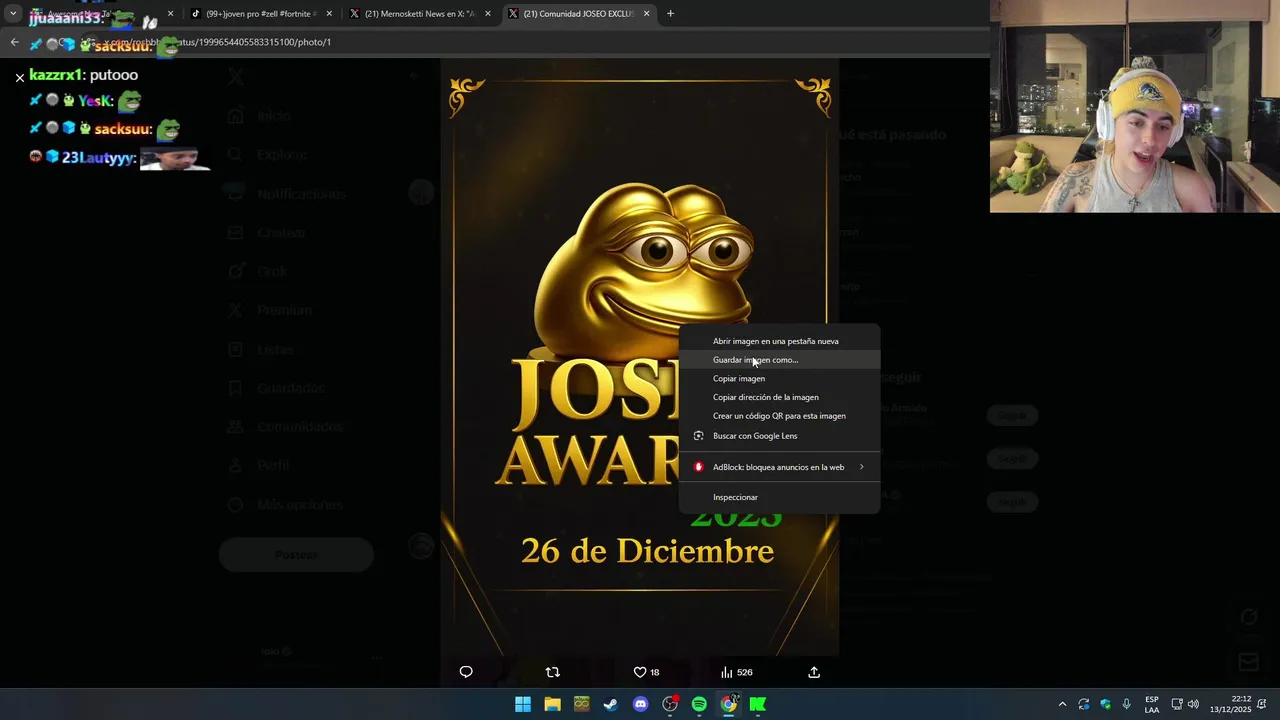Open the volume control in the system tray
The width and height of the screenshot is (1280, 720).
coord(1193,704)
